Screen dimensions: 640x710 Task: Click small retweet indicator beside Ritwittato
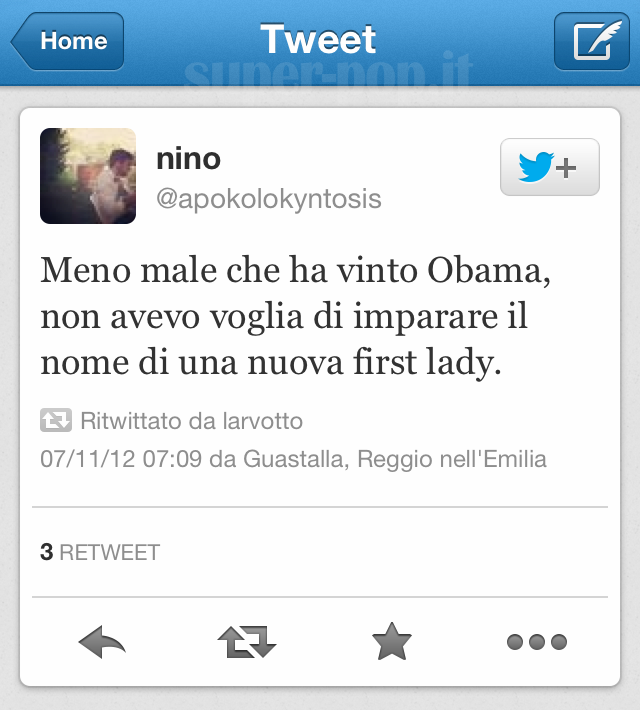(x=56, y=420)
